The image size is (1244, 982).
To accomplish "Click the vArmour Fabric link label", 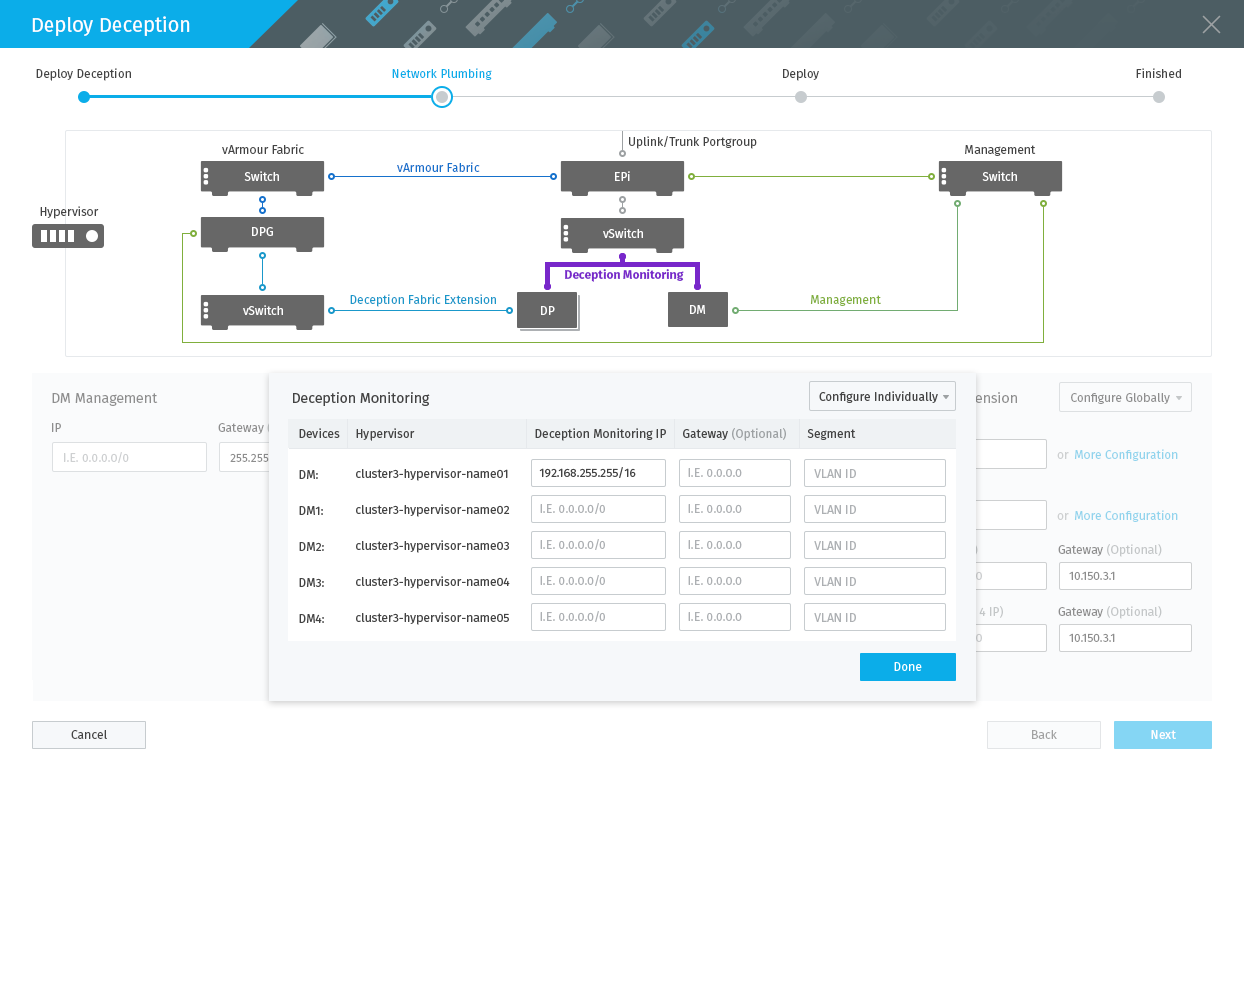I will [x=438, y=168].
